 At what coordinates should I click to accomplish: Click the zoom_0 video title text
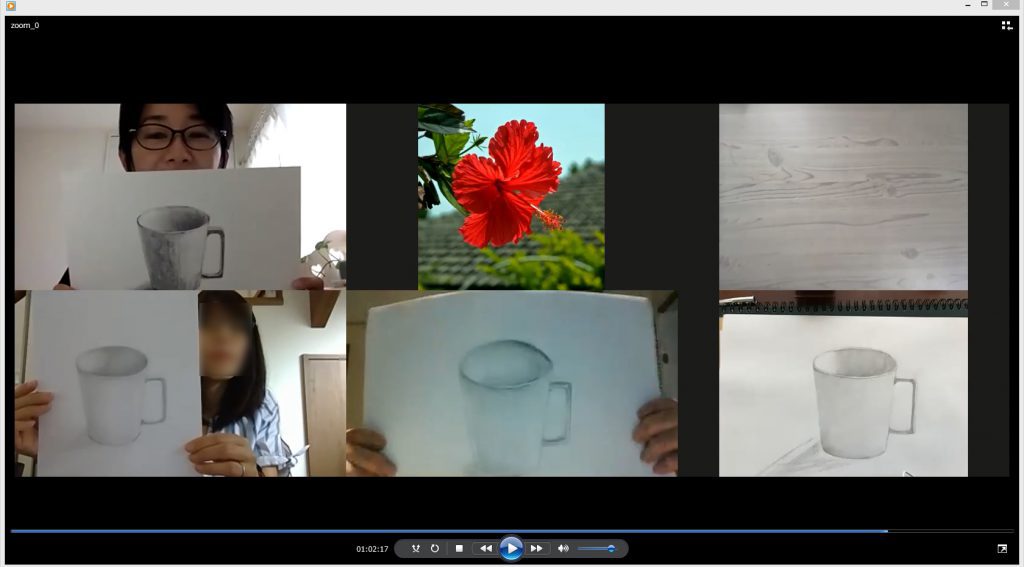coord(25,25)
